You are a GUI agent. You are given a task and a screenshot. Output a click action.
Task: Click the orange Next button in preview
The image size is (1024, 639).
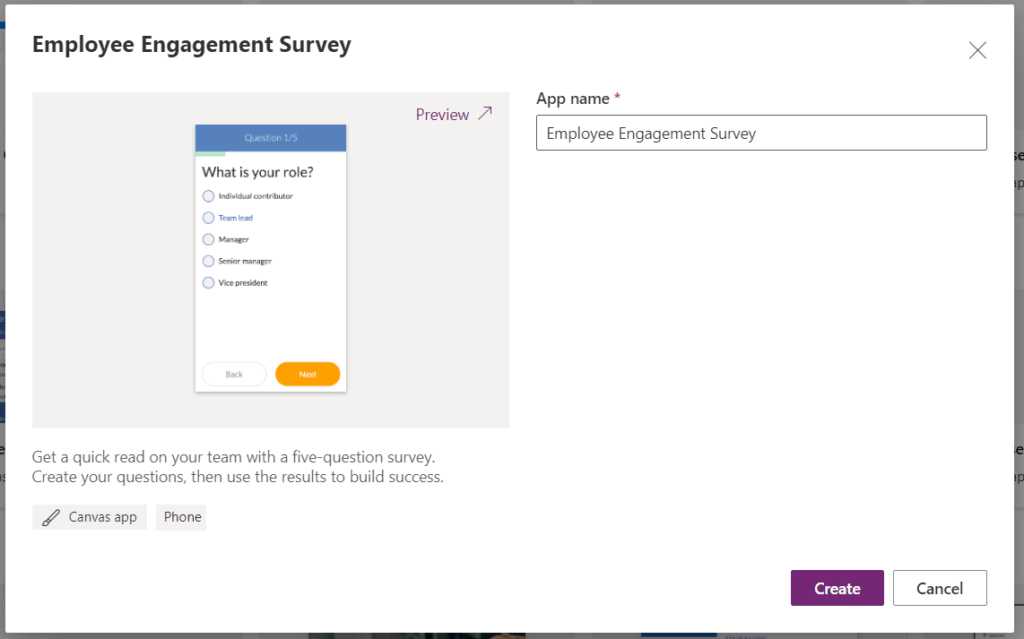click(308, 374)
